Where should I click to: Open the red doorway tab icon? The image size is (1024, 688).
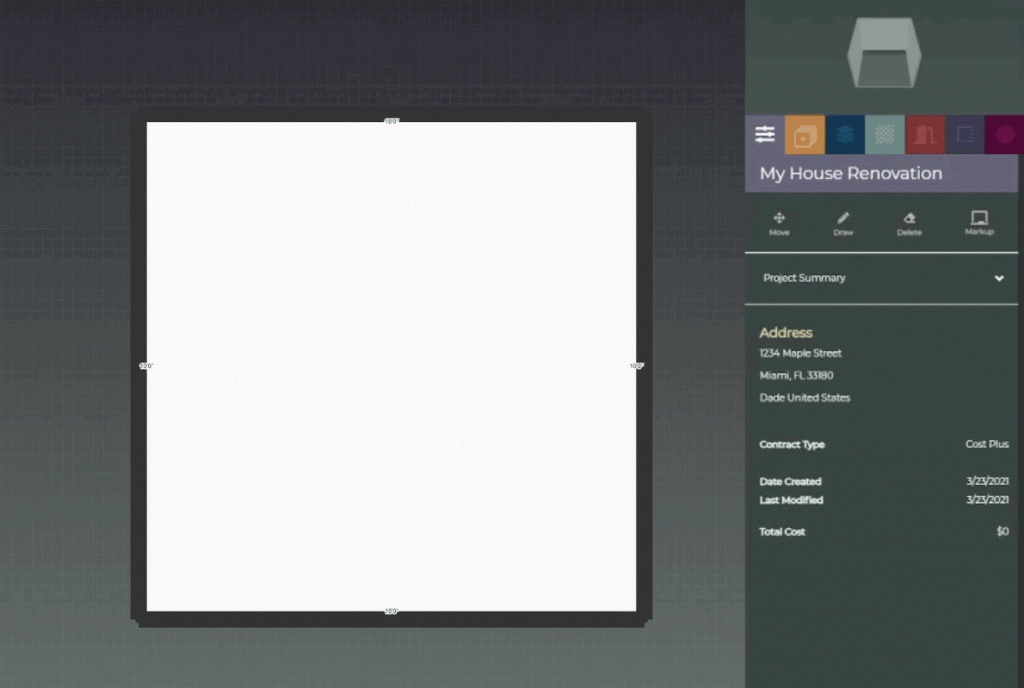(925, 134)
